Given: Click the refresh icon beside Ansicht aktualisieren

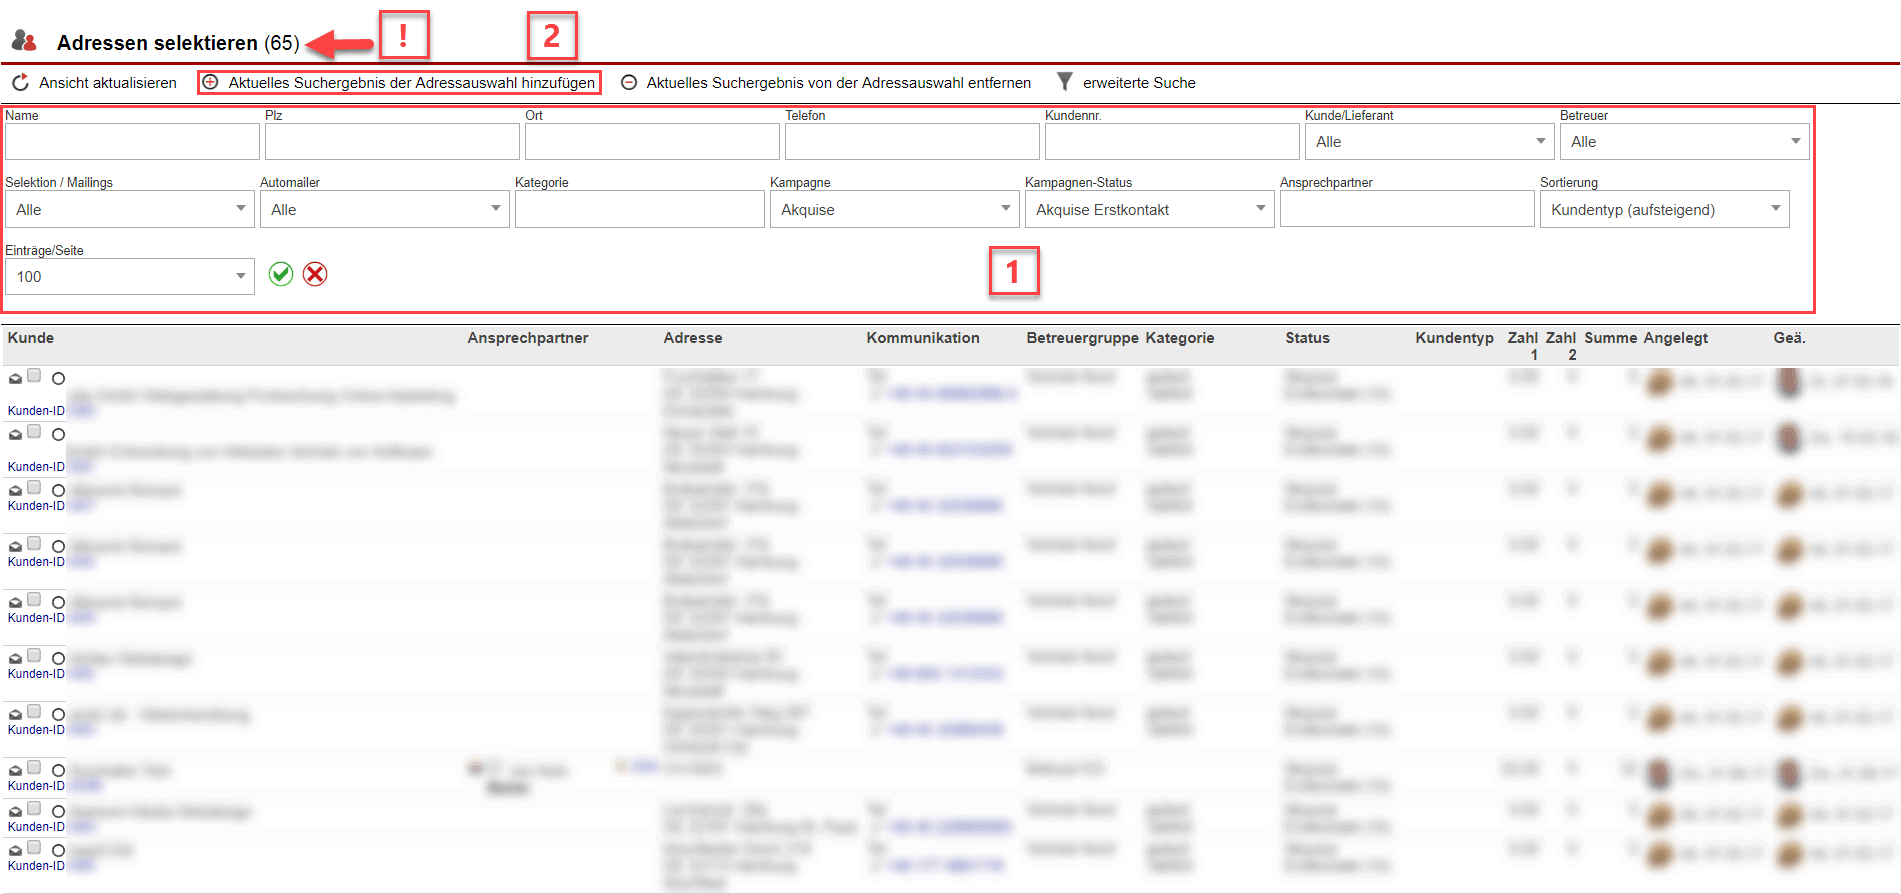Looking at the screenshot, I should 20,82.
